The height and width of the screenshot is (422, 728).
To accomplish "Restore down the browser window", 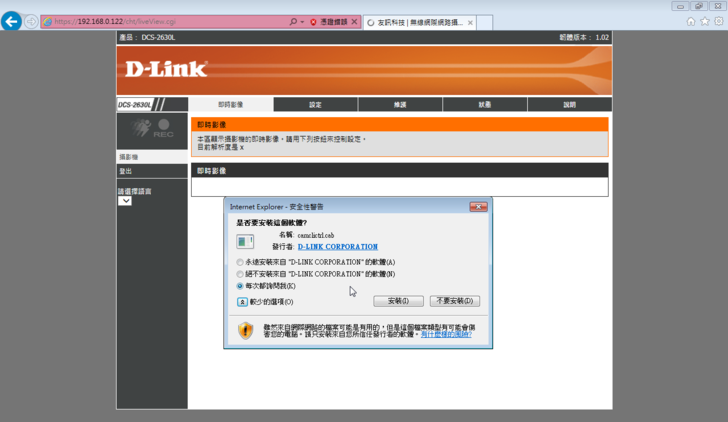I will [699, 6].
